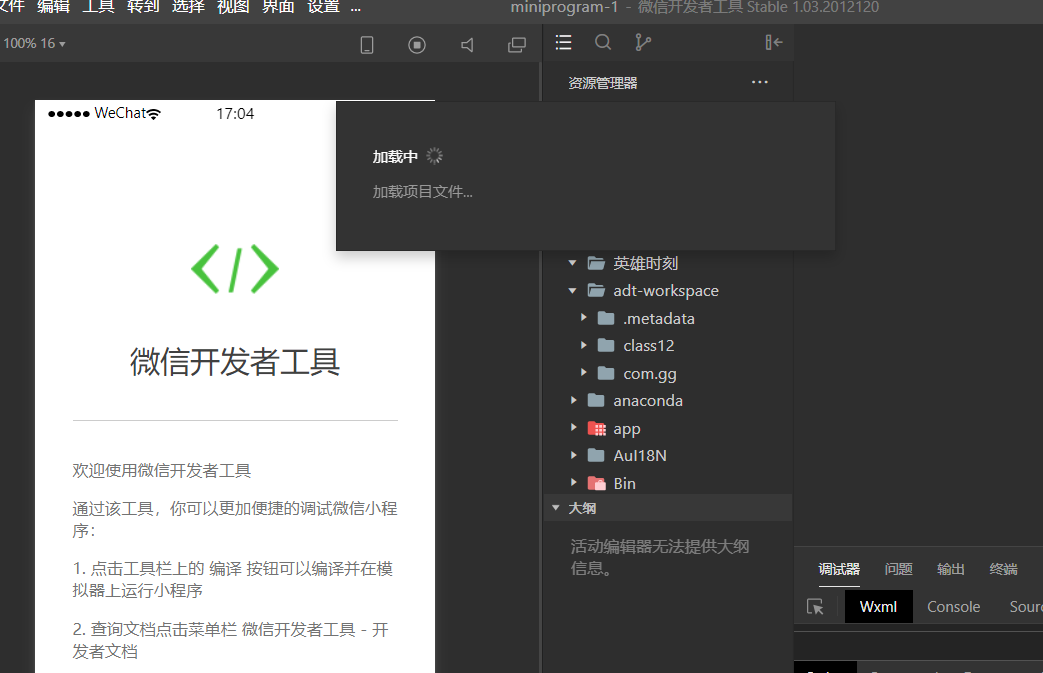
Task: Open the 100% 16 zoom dropdown
Action: pyautogui.click(x=35, y=43)
